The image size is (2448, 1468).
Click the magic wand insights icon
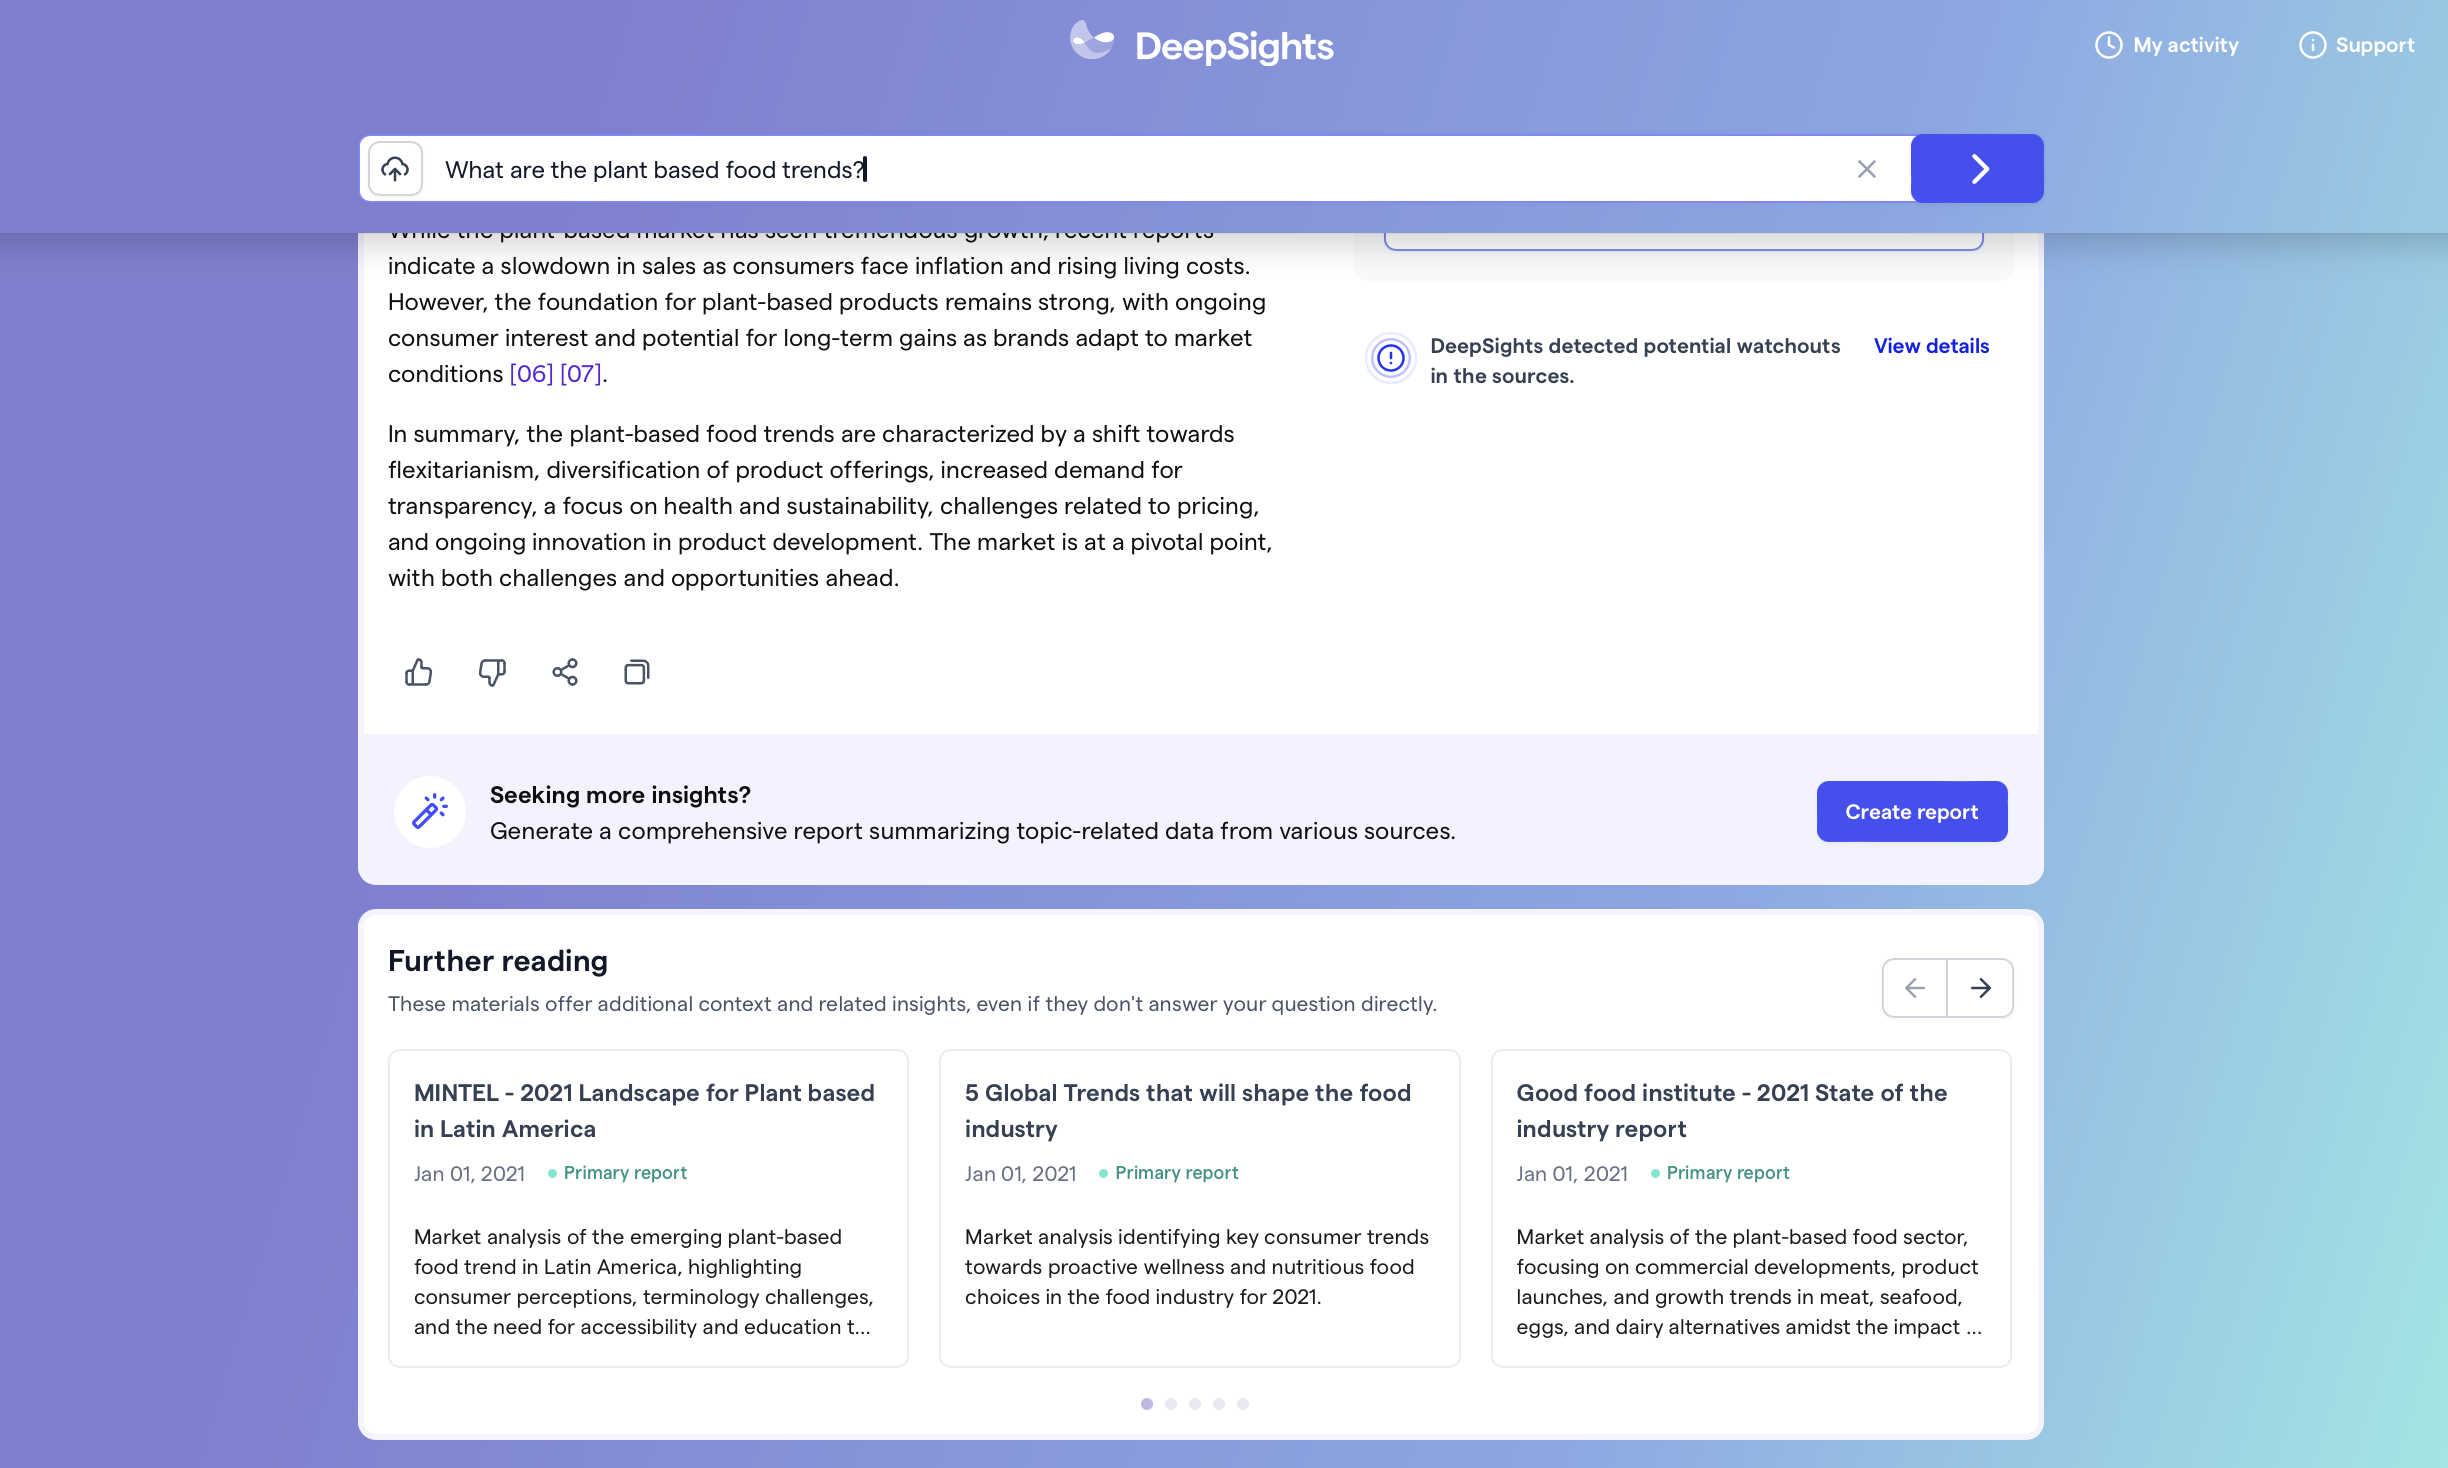coord(430,811)
